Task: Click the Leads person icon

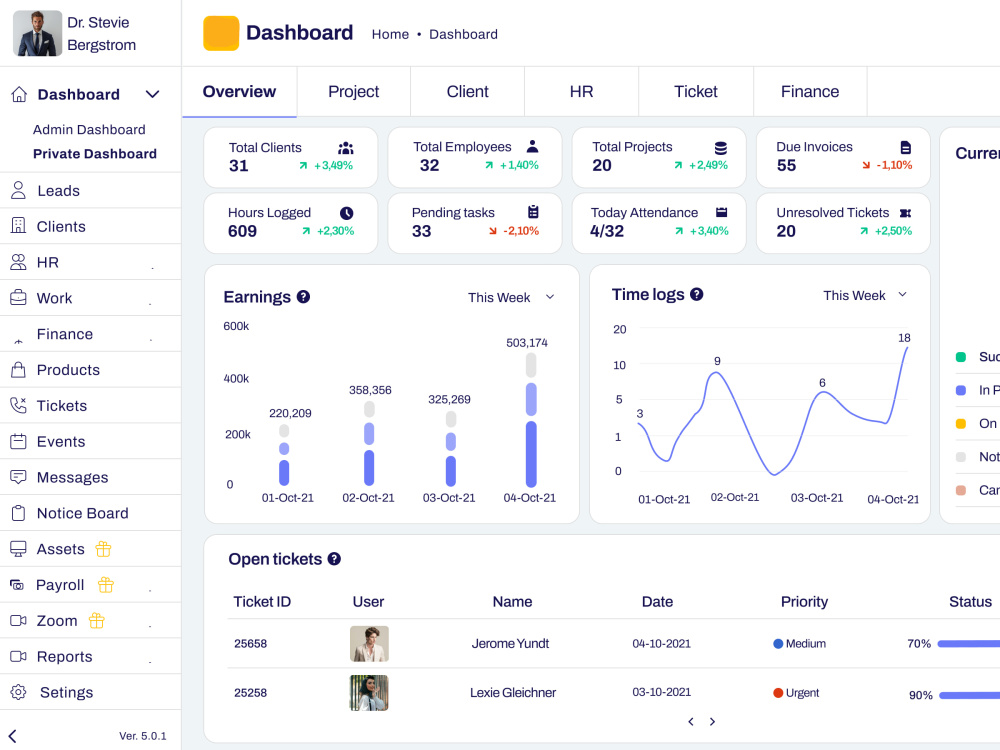Action: coord(18,190)
